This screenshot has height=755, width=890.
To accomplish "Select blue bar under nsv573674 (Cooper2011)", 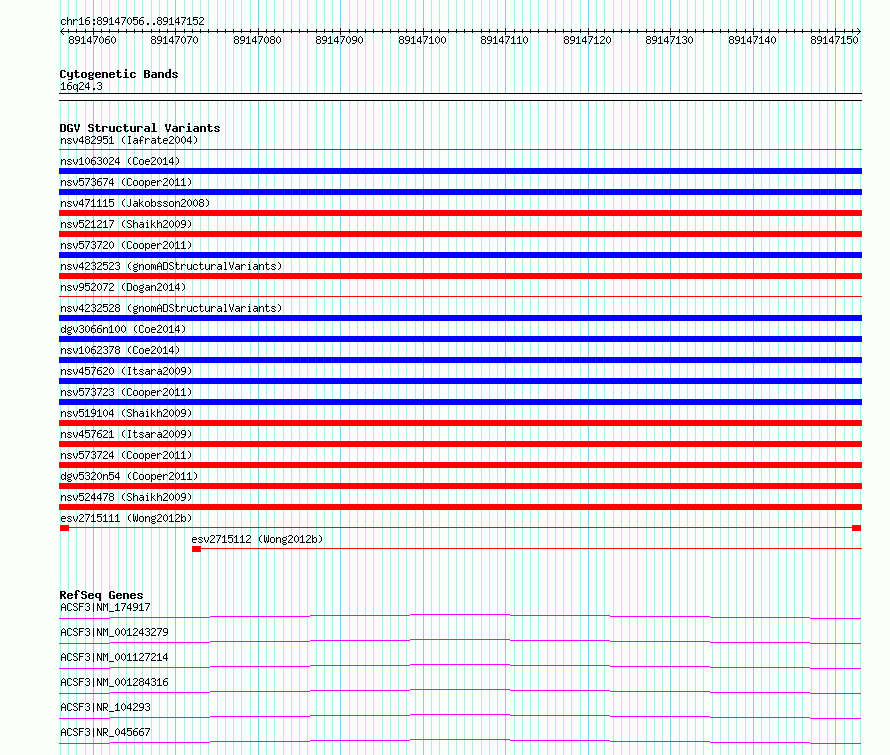I will click(x=460, y=192).
